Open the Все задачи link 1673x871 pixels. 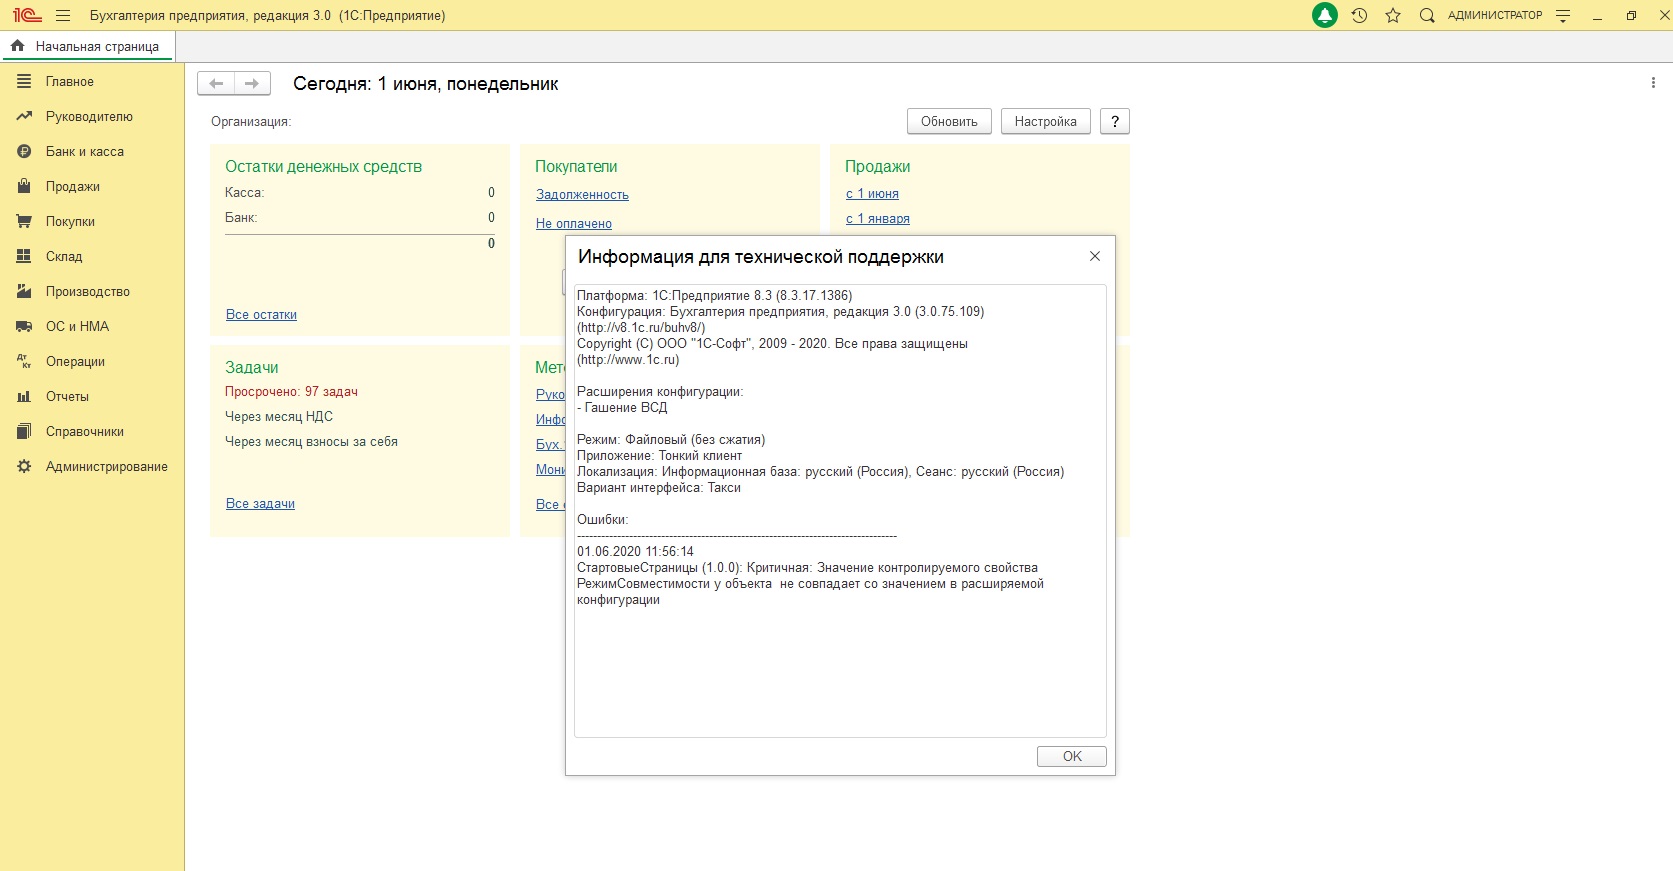click(x=260, y=503)
